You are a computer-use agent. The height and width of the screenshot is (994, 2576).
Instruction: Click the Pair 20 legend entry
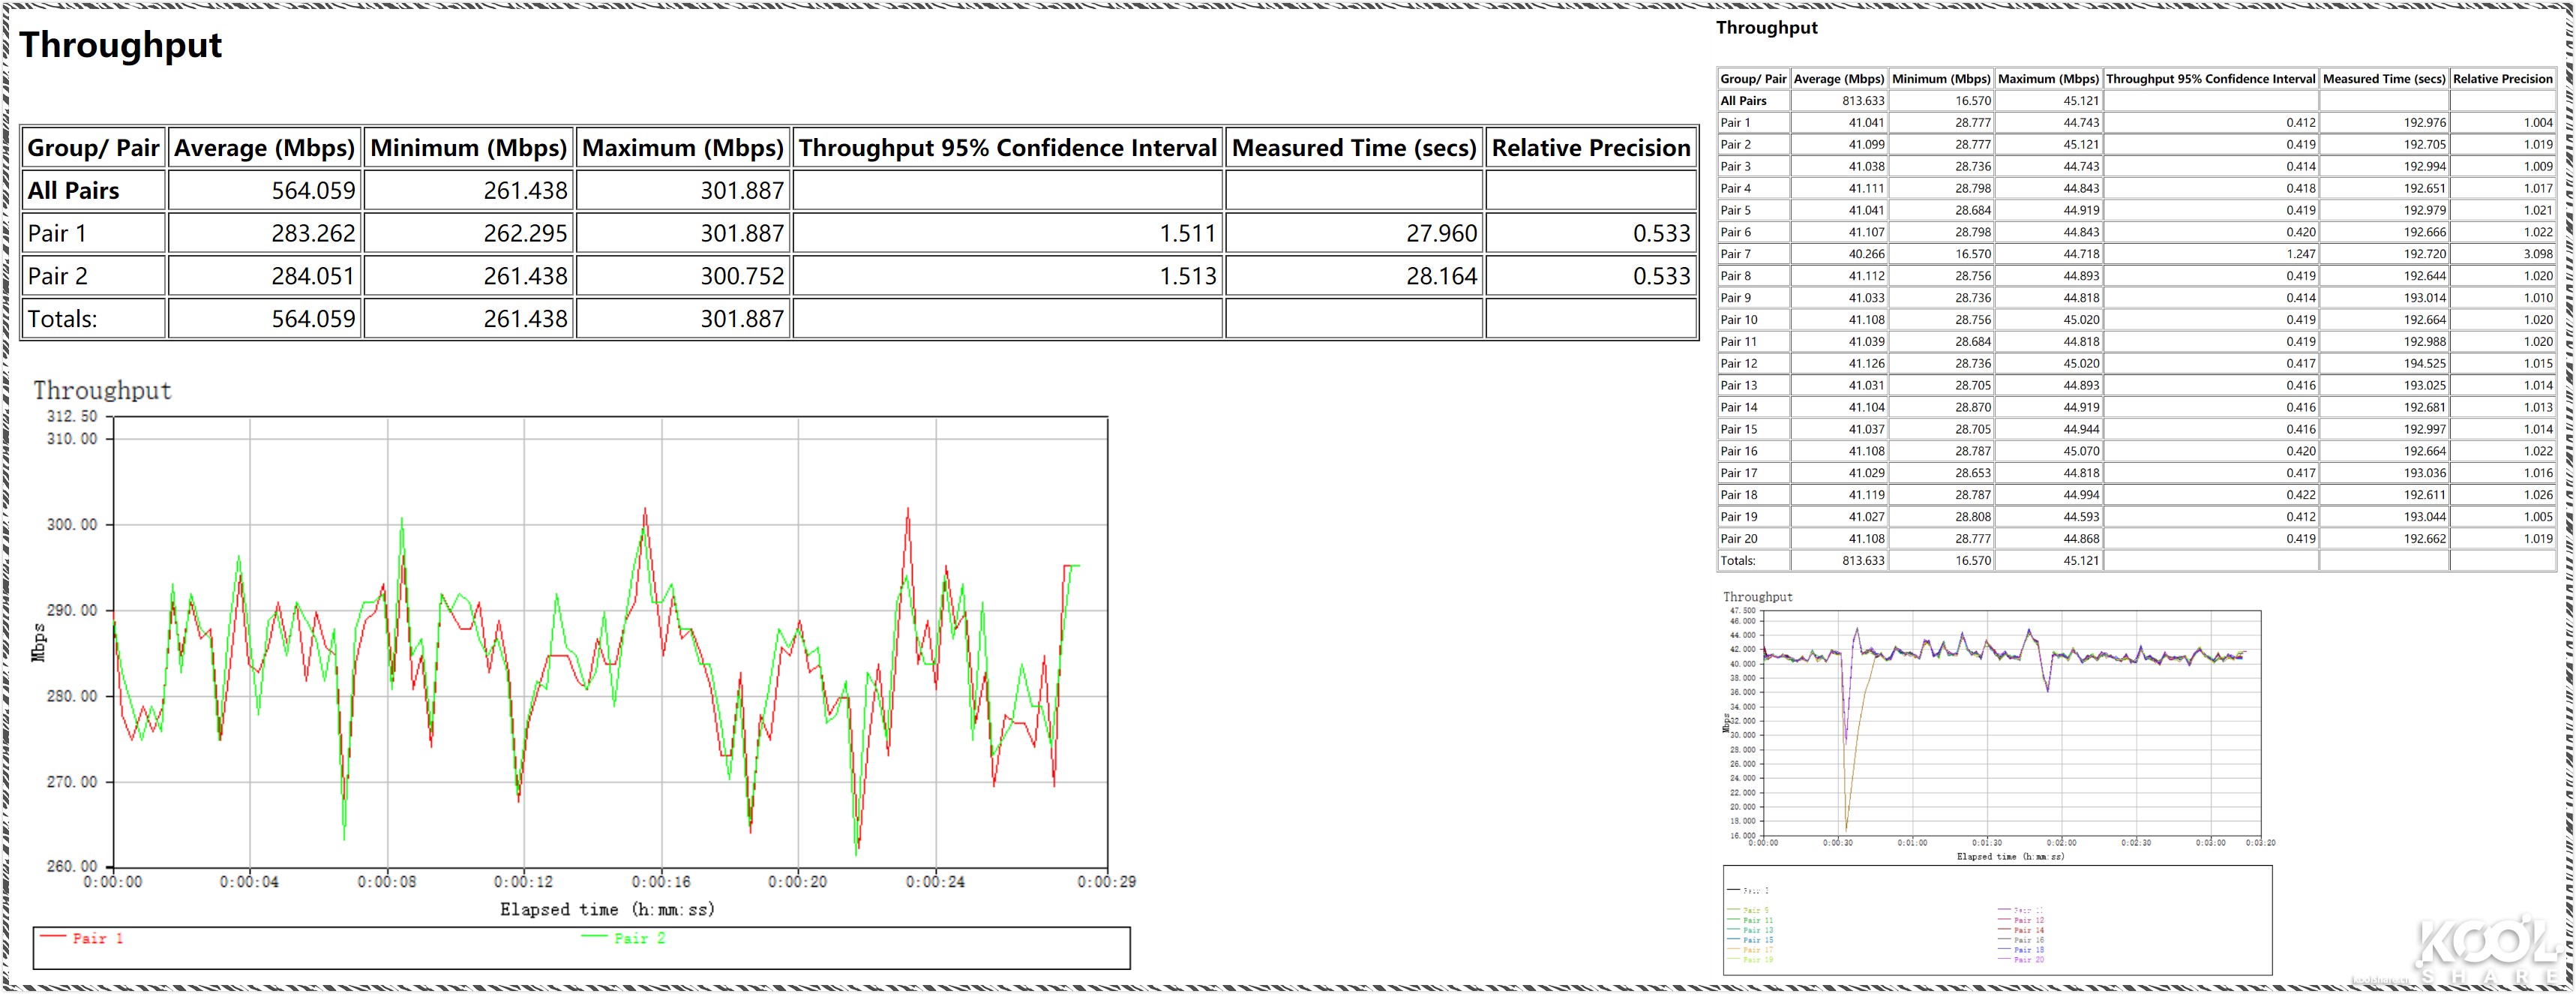(2029, 960)
